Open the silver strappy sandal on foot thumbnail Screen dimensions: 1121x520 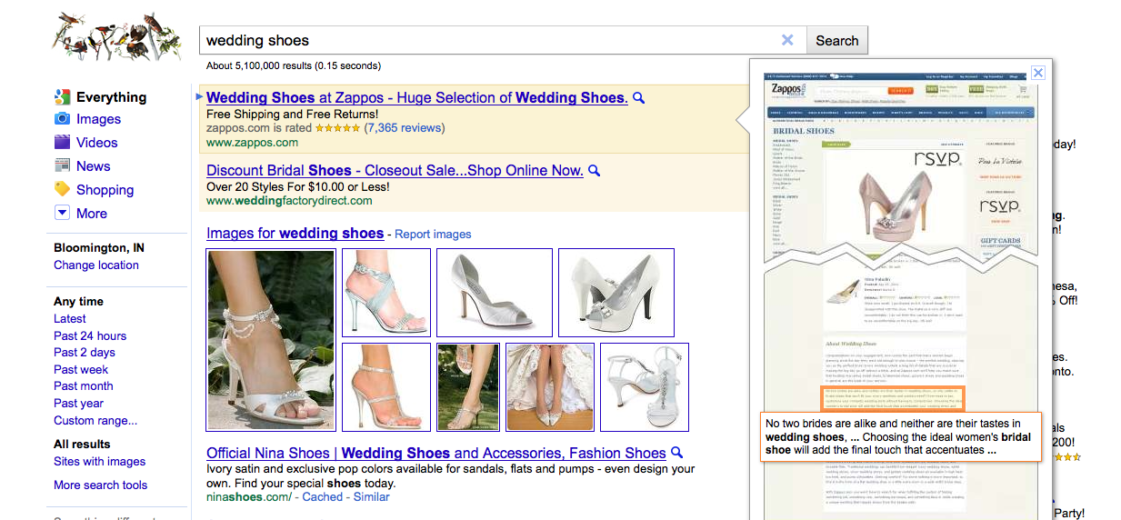[386, 292]
